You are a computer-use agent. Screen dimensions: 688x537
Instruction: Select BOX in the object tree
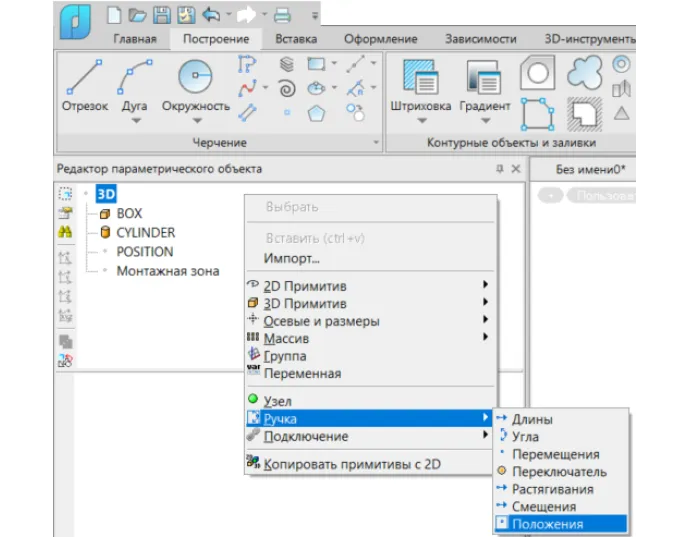click(x=129, y=213)
